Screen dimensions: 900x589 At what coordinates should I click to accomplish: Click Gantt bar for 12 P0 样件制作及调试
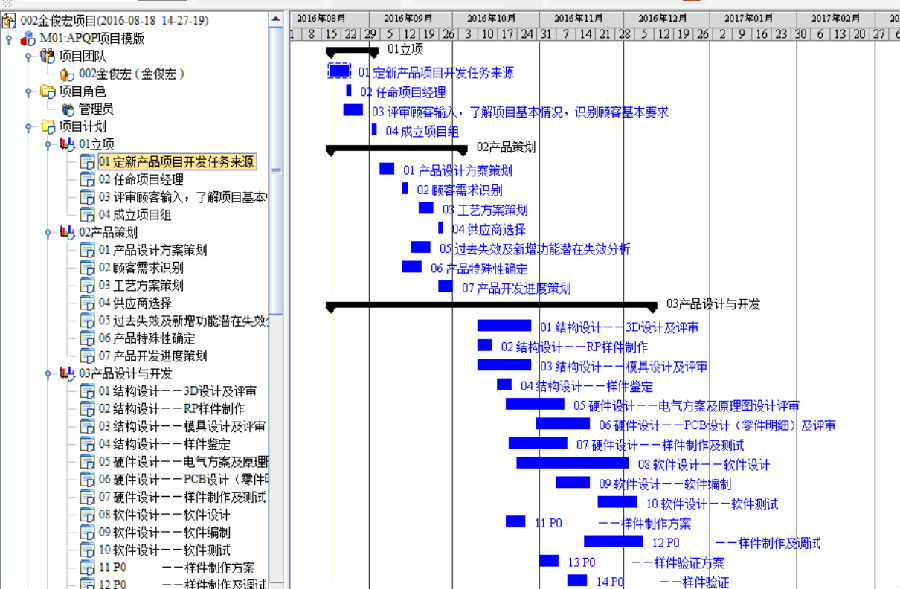tap(614, 541)
